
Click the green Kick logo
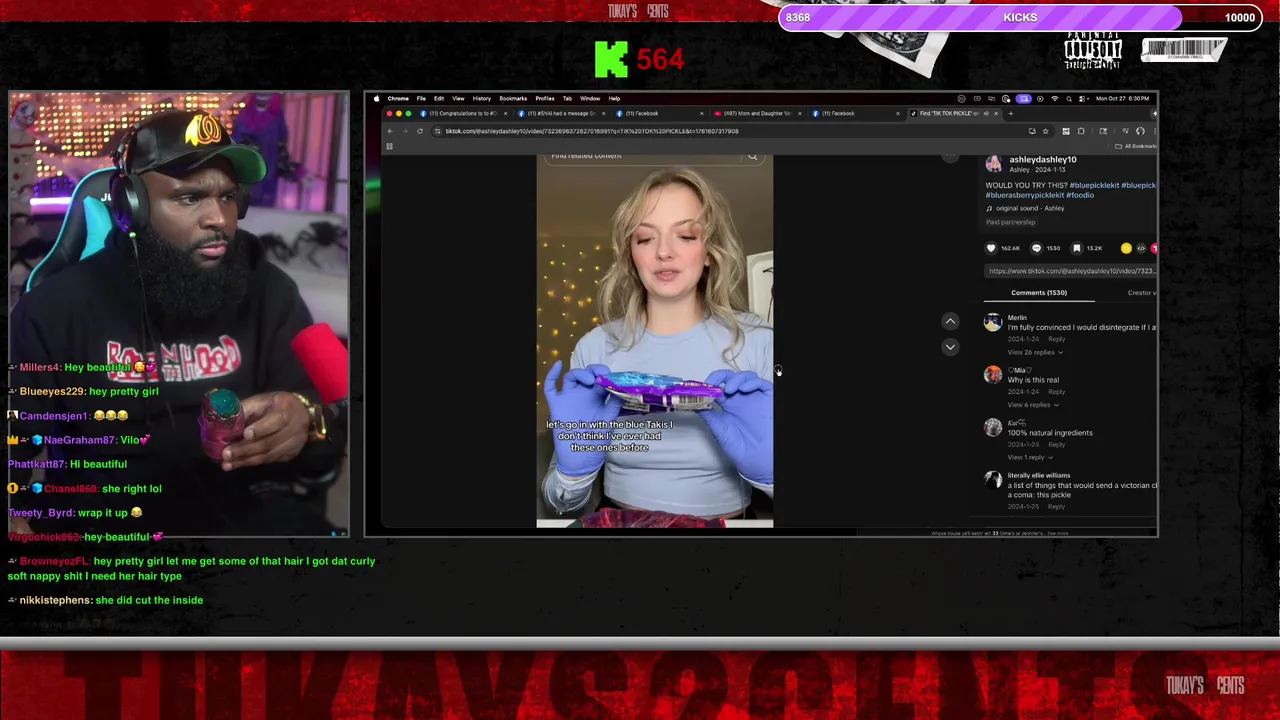pos(611,59)
